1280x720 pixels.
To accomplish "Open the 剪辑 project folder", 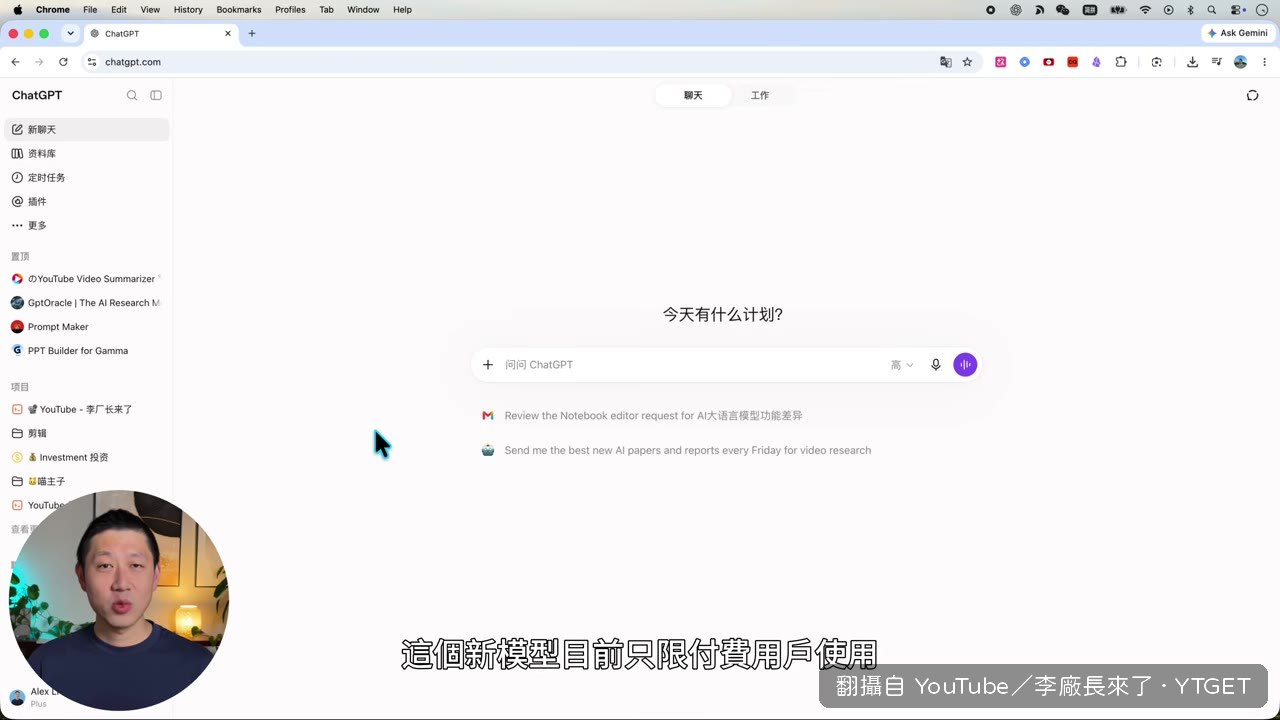I will coord(87,433).
